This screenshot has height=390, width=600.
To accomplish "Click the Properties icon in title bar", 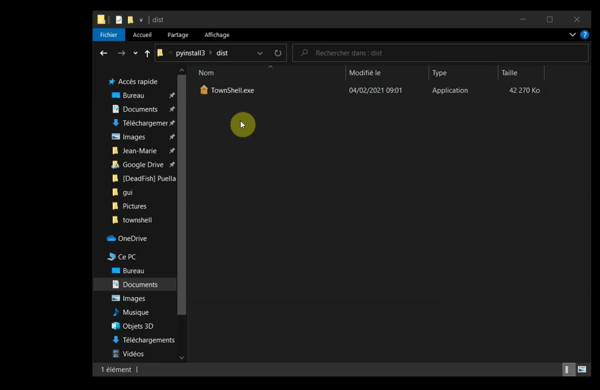I will [x=119, y=20].
